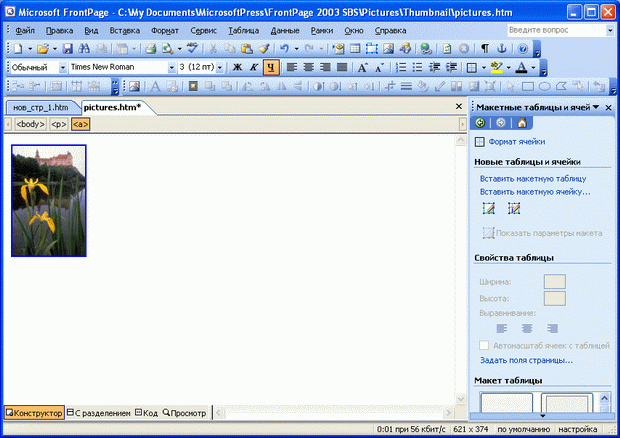The width and height of the screenshot is (620, 438).
Task: Click the Increase Indent icon
Action: pos(451,68)
